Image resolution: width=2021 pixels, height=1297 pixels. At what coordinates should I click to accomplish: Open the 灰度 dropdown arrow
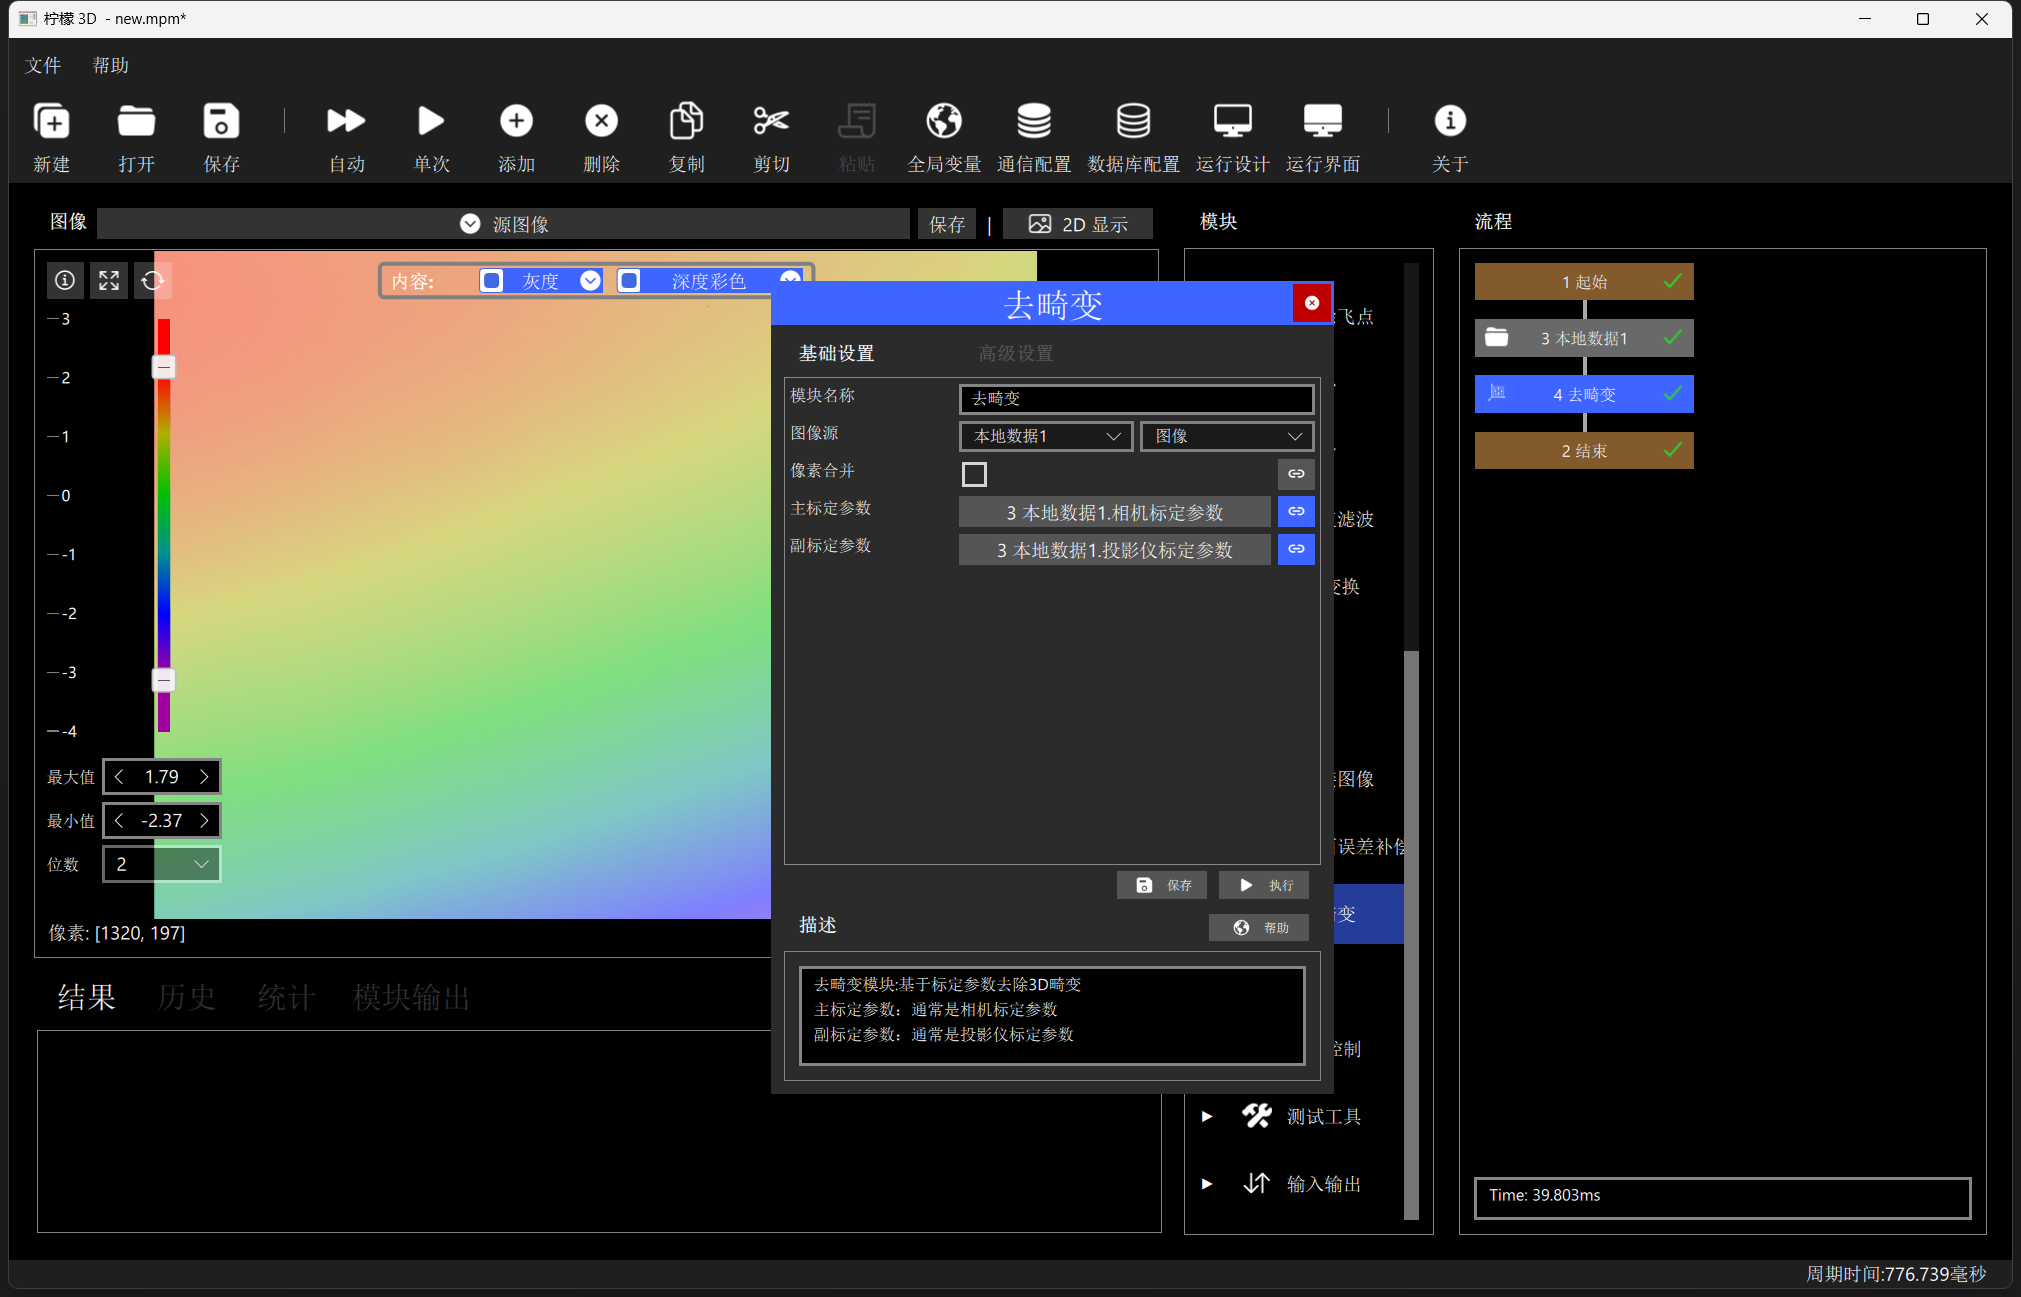(x=591, y=281)
